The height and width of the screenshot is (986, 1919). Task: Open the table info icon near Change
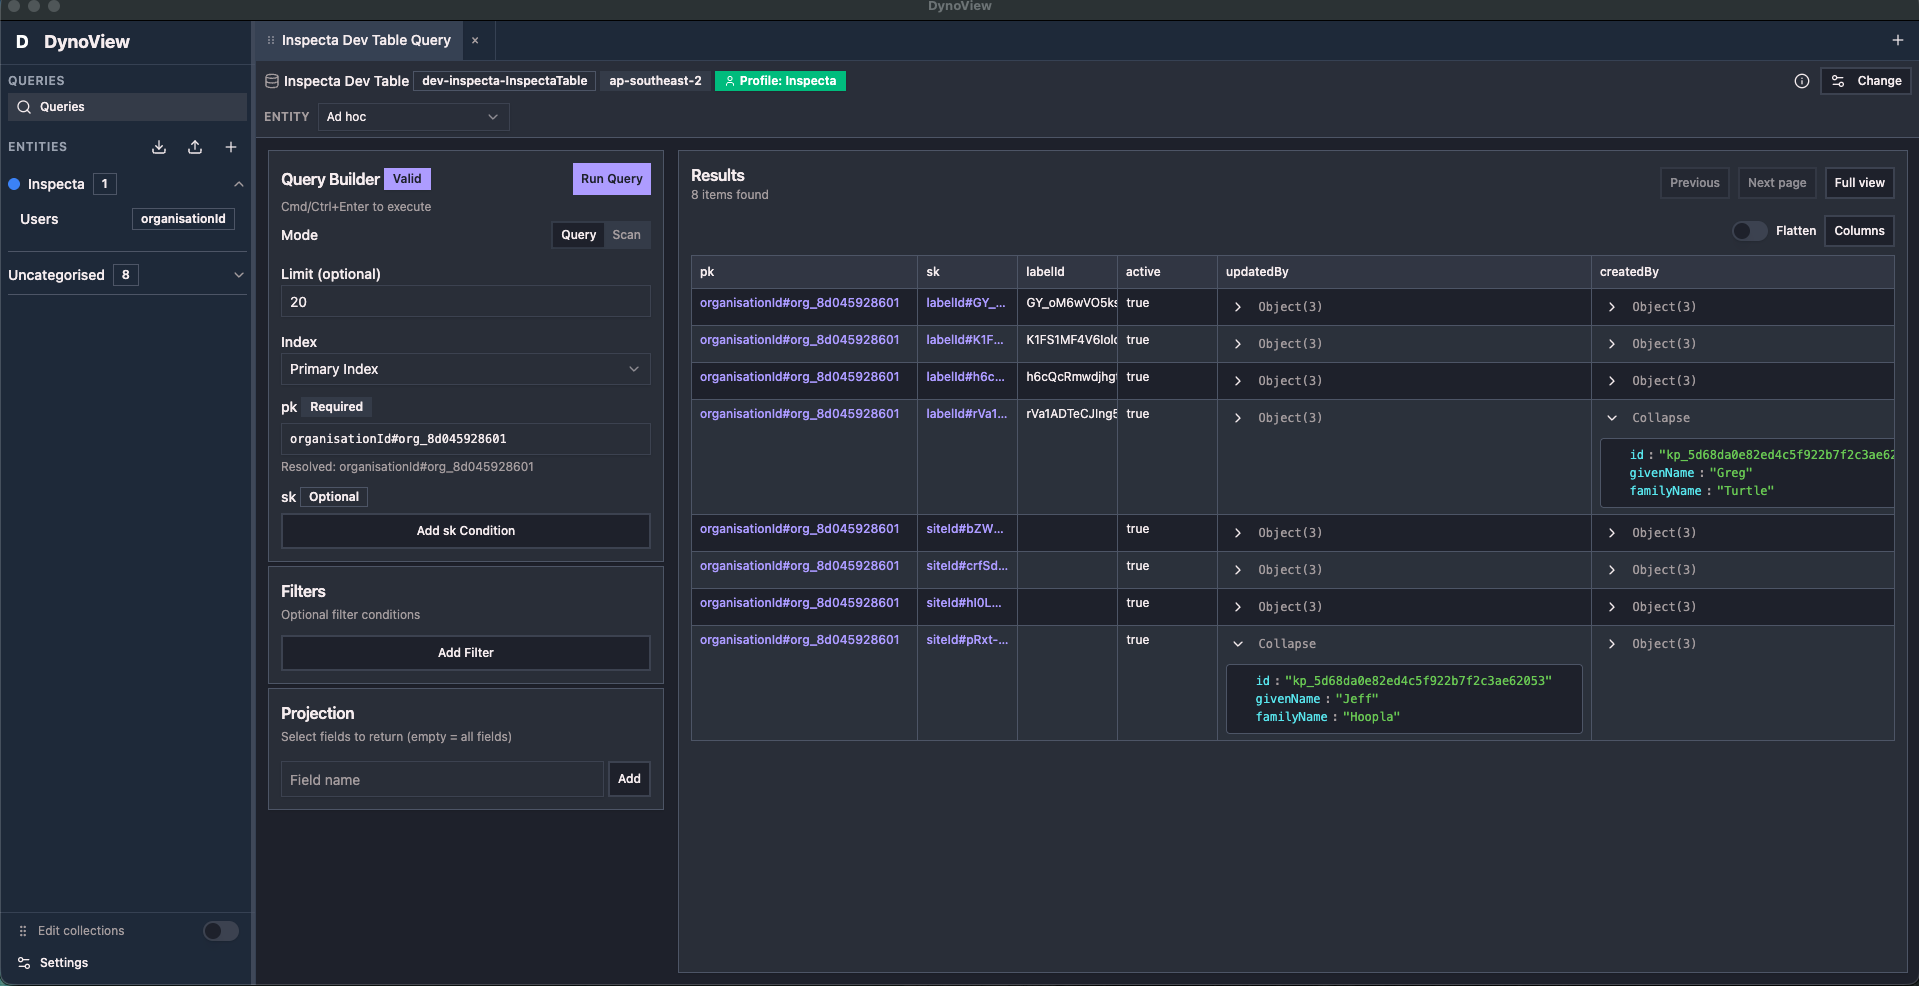(1801, 81)
